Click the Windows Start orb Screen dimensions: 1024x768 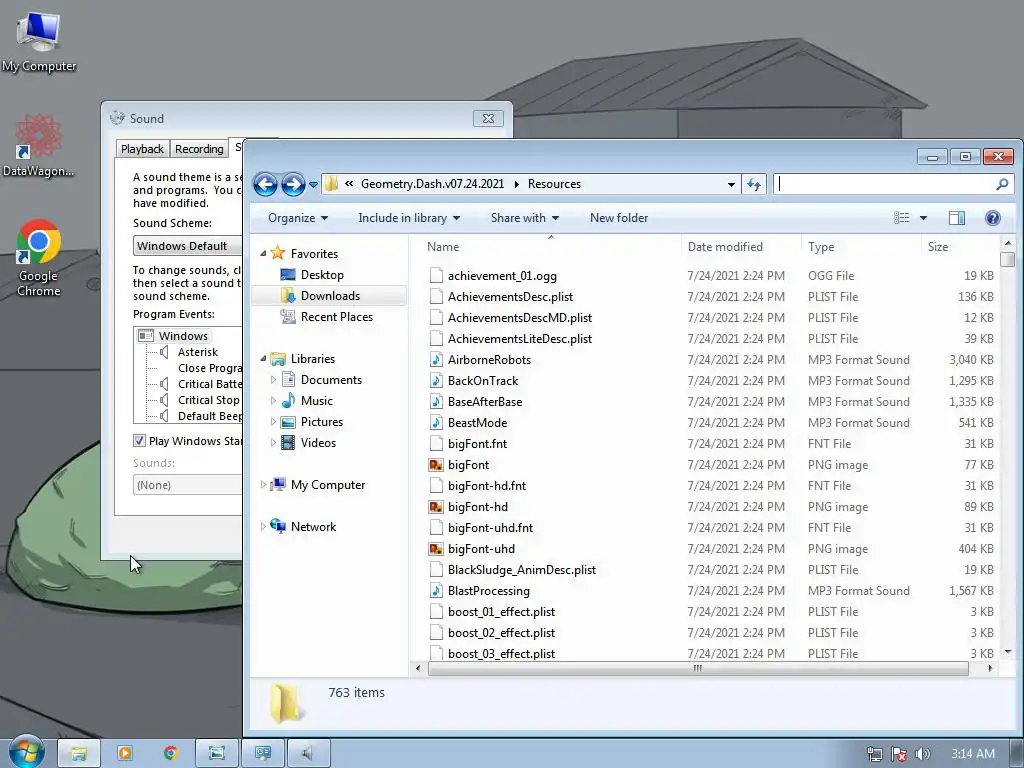[26, 752]
